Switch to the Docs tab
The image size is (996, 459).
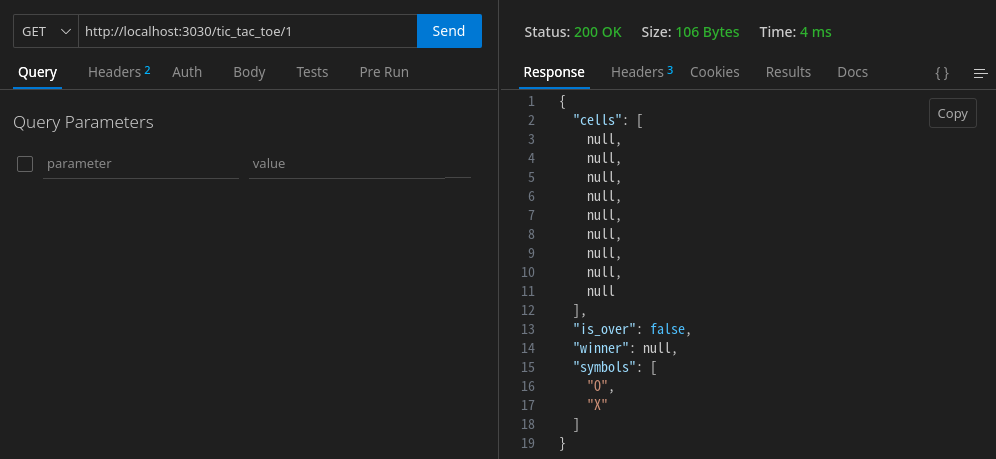pyautogui.click(x=852, y=72)
